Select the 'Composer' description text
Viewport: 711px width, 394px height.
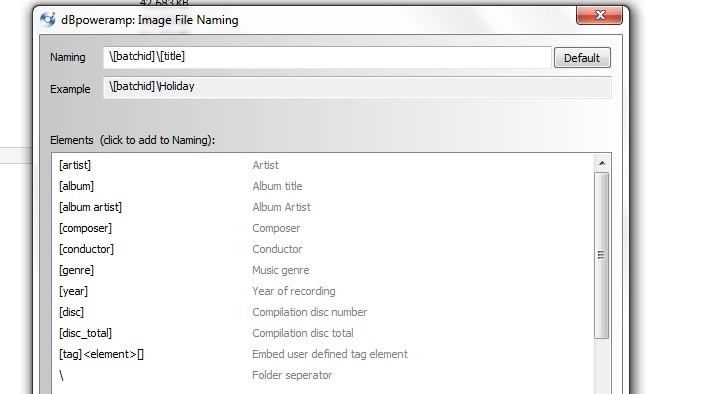276,228
